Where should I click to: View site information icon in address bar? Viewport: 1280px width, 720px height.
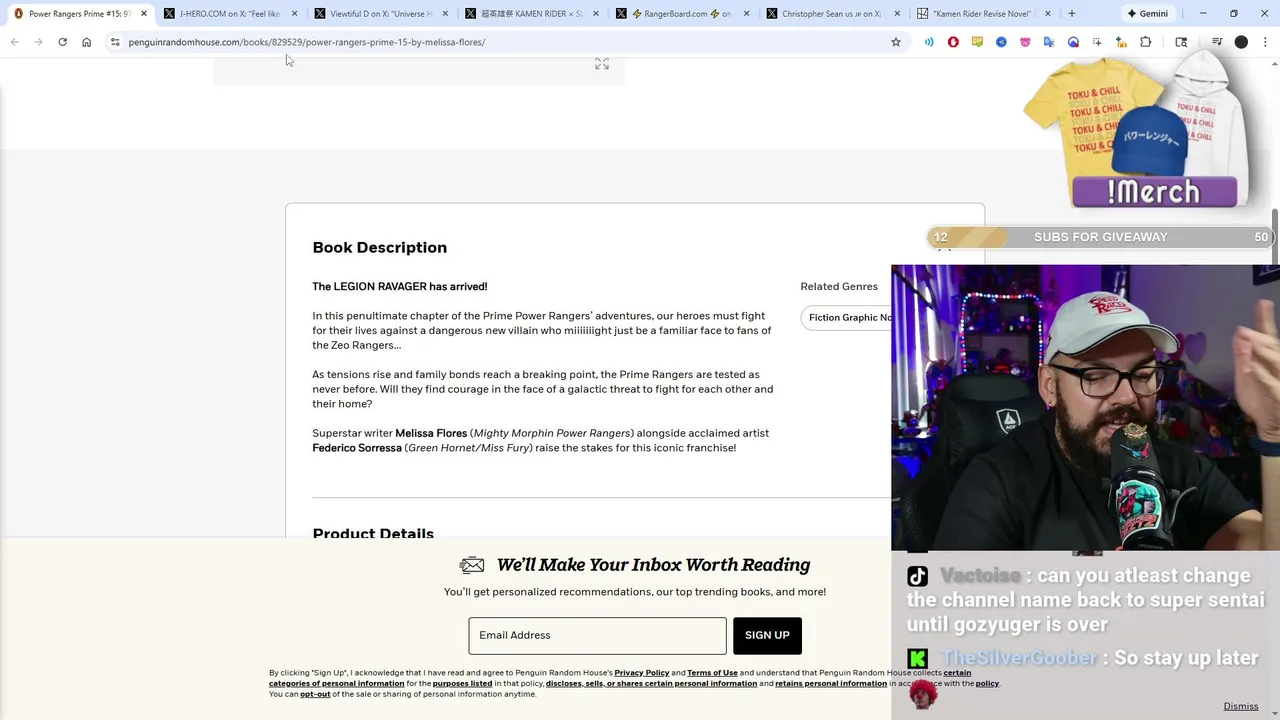[115, 42]
